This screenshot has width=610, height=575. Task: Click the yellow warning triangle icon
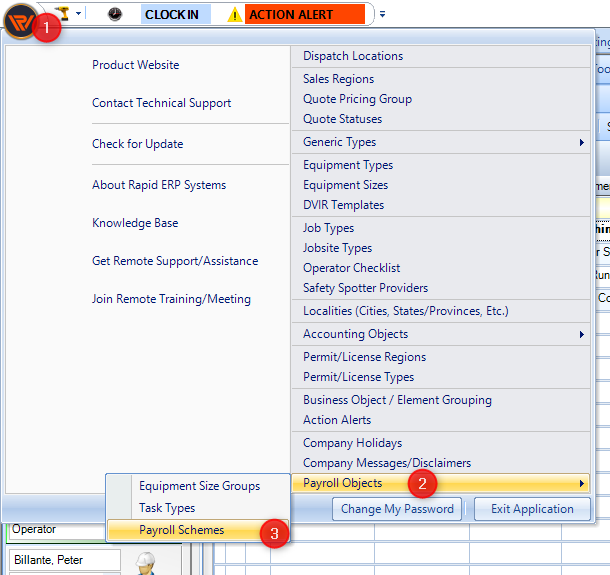click(x=235, y=15)
